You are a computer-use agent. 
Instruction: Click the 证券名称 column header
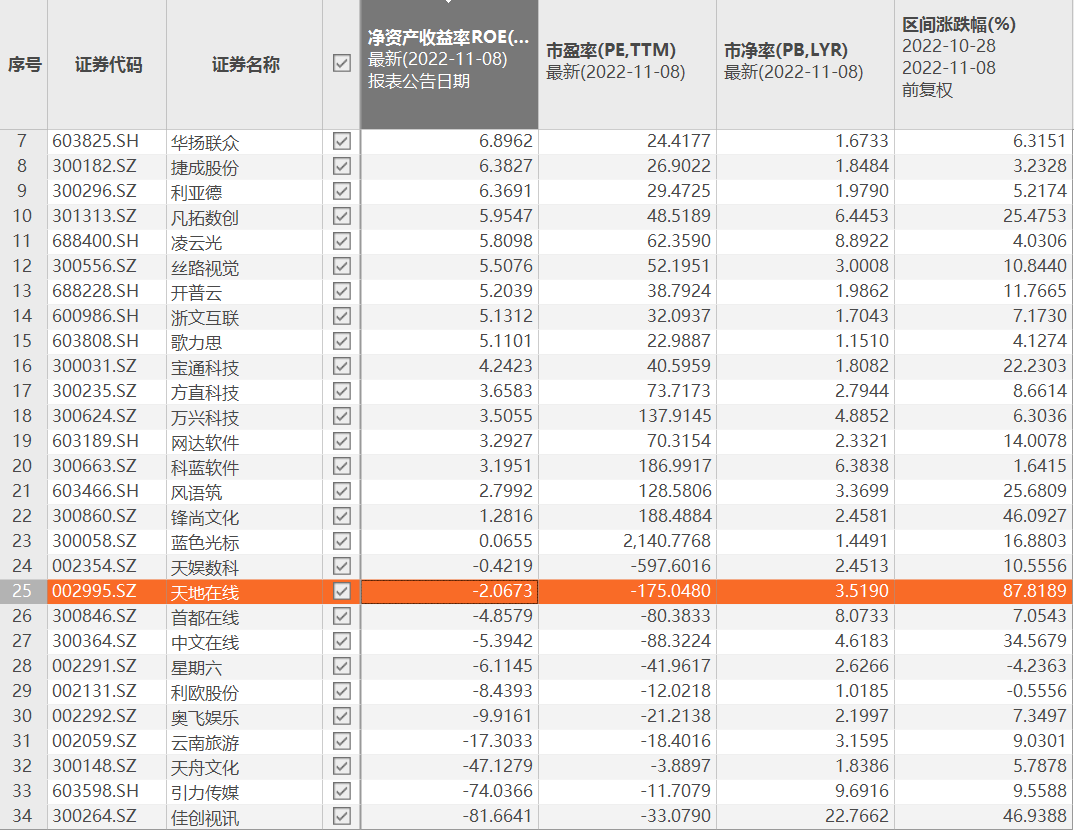pyautogui.click(x=245, y=65)
